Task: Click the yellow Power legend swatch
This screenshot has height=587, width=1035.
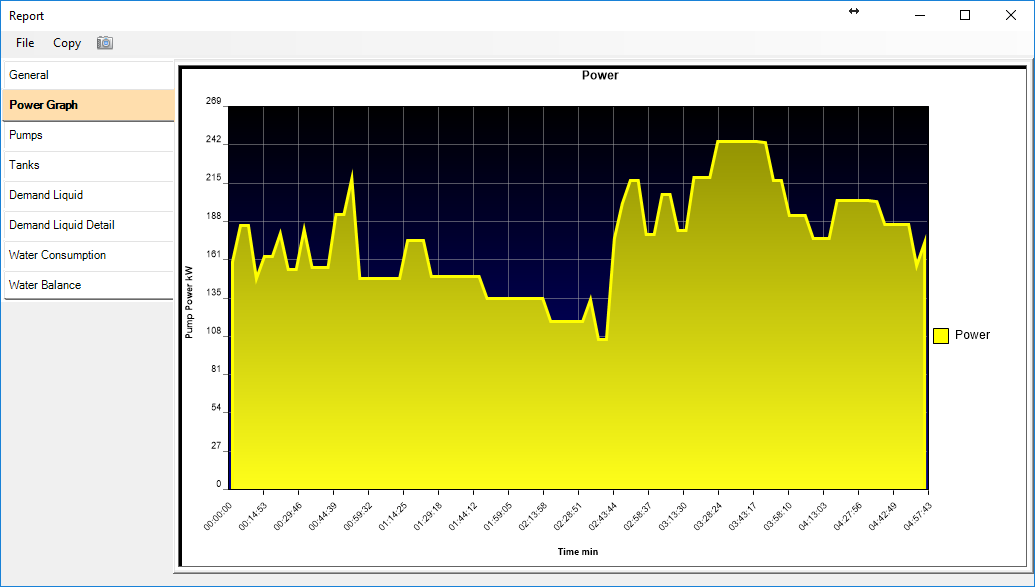Action: [x=941, y=336]
